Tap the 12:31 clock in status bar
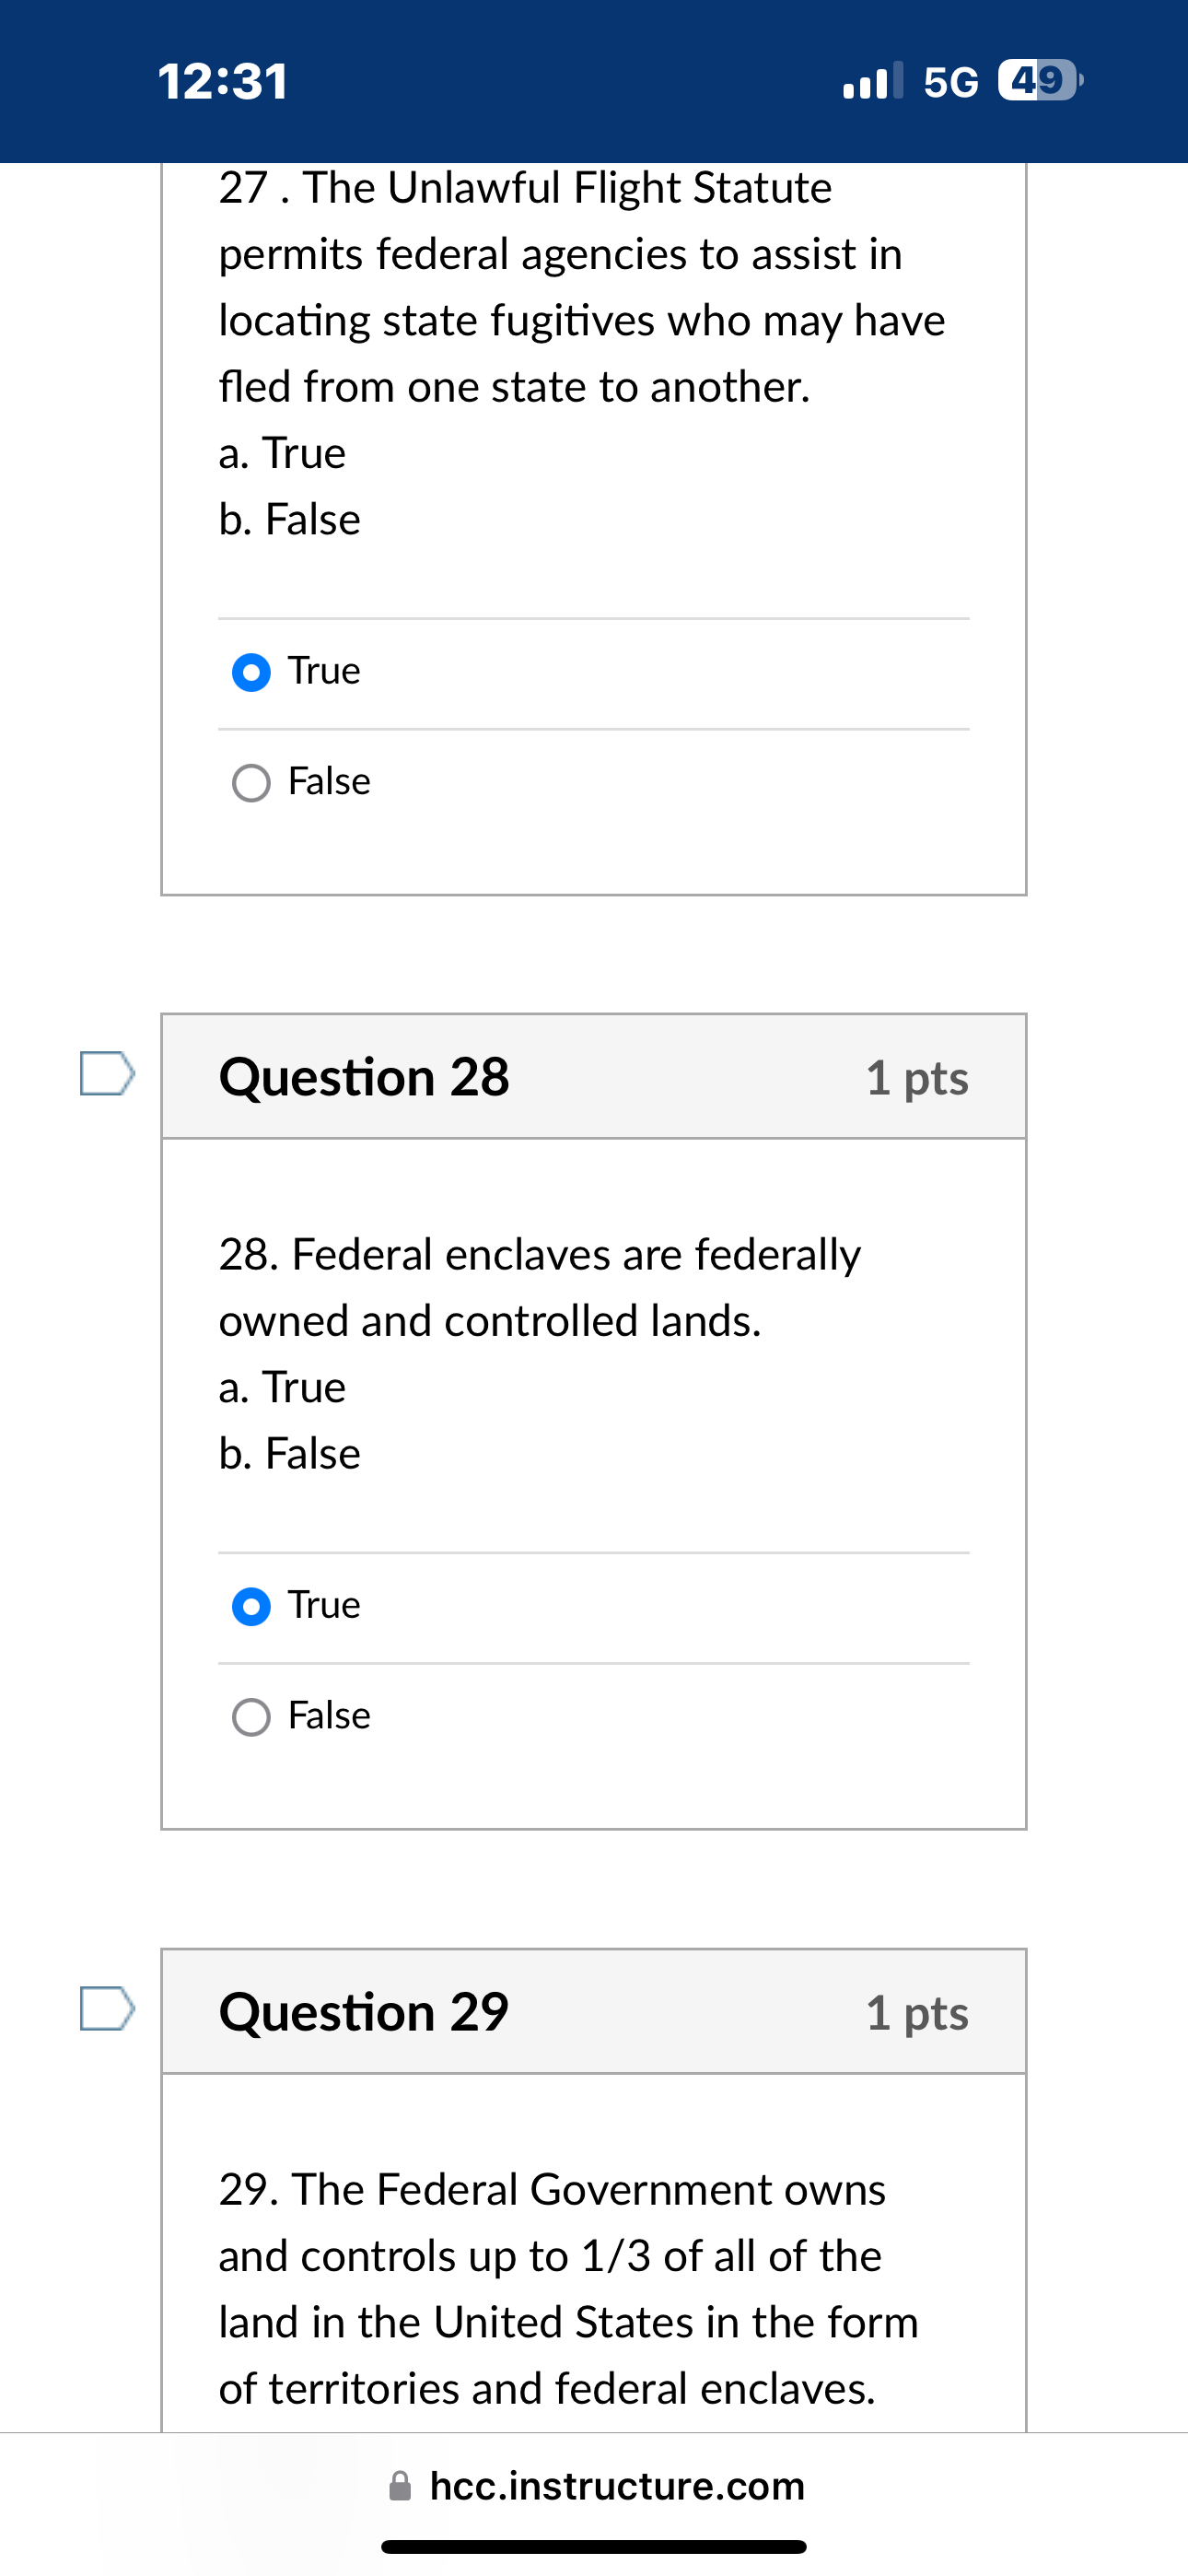The image size is (1188, 2576). (223, 81)
